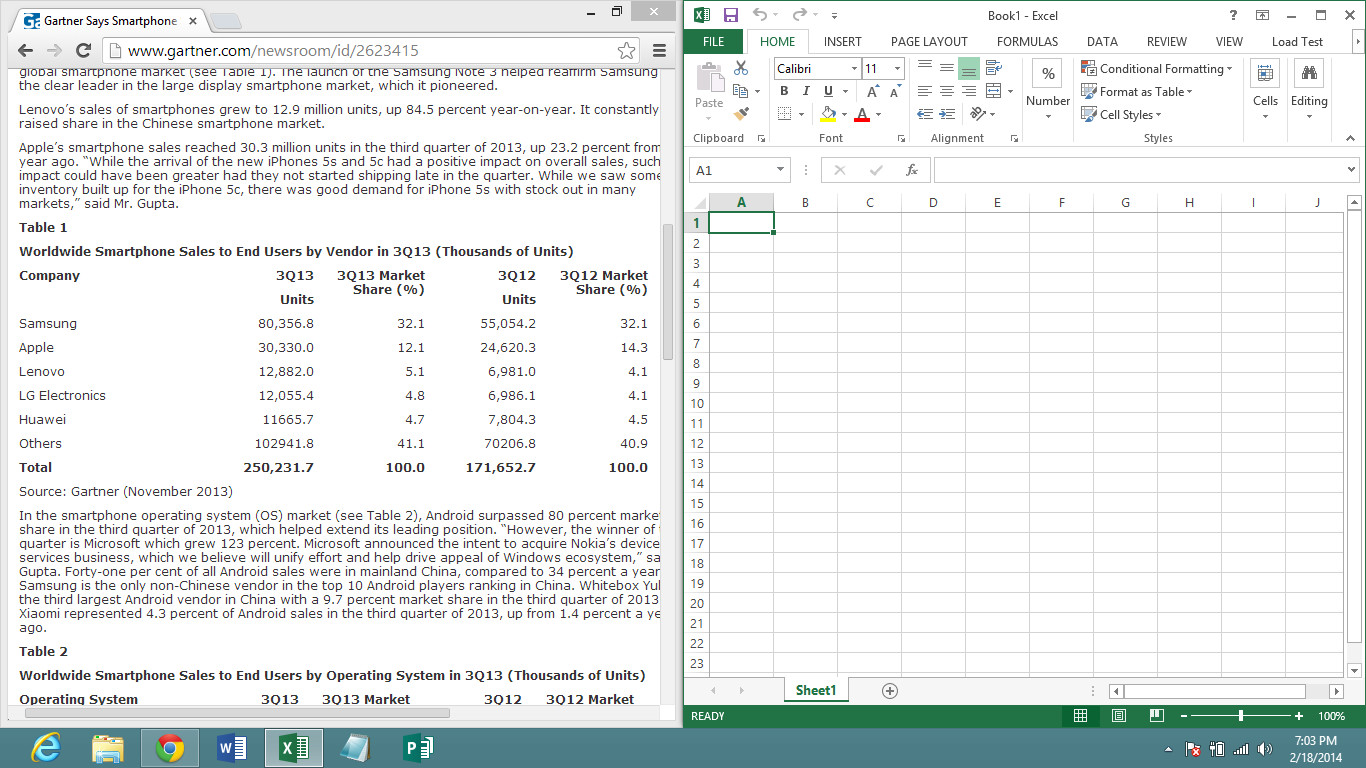This screenshot has height=768, width=1366.
Task: Click the zoom out minus on status bar
Action: [1183, 716]
